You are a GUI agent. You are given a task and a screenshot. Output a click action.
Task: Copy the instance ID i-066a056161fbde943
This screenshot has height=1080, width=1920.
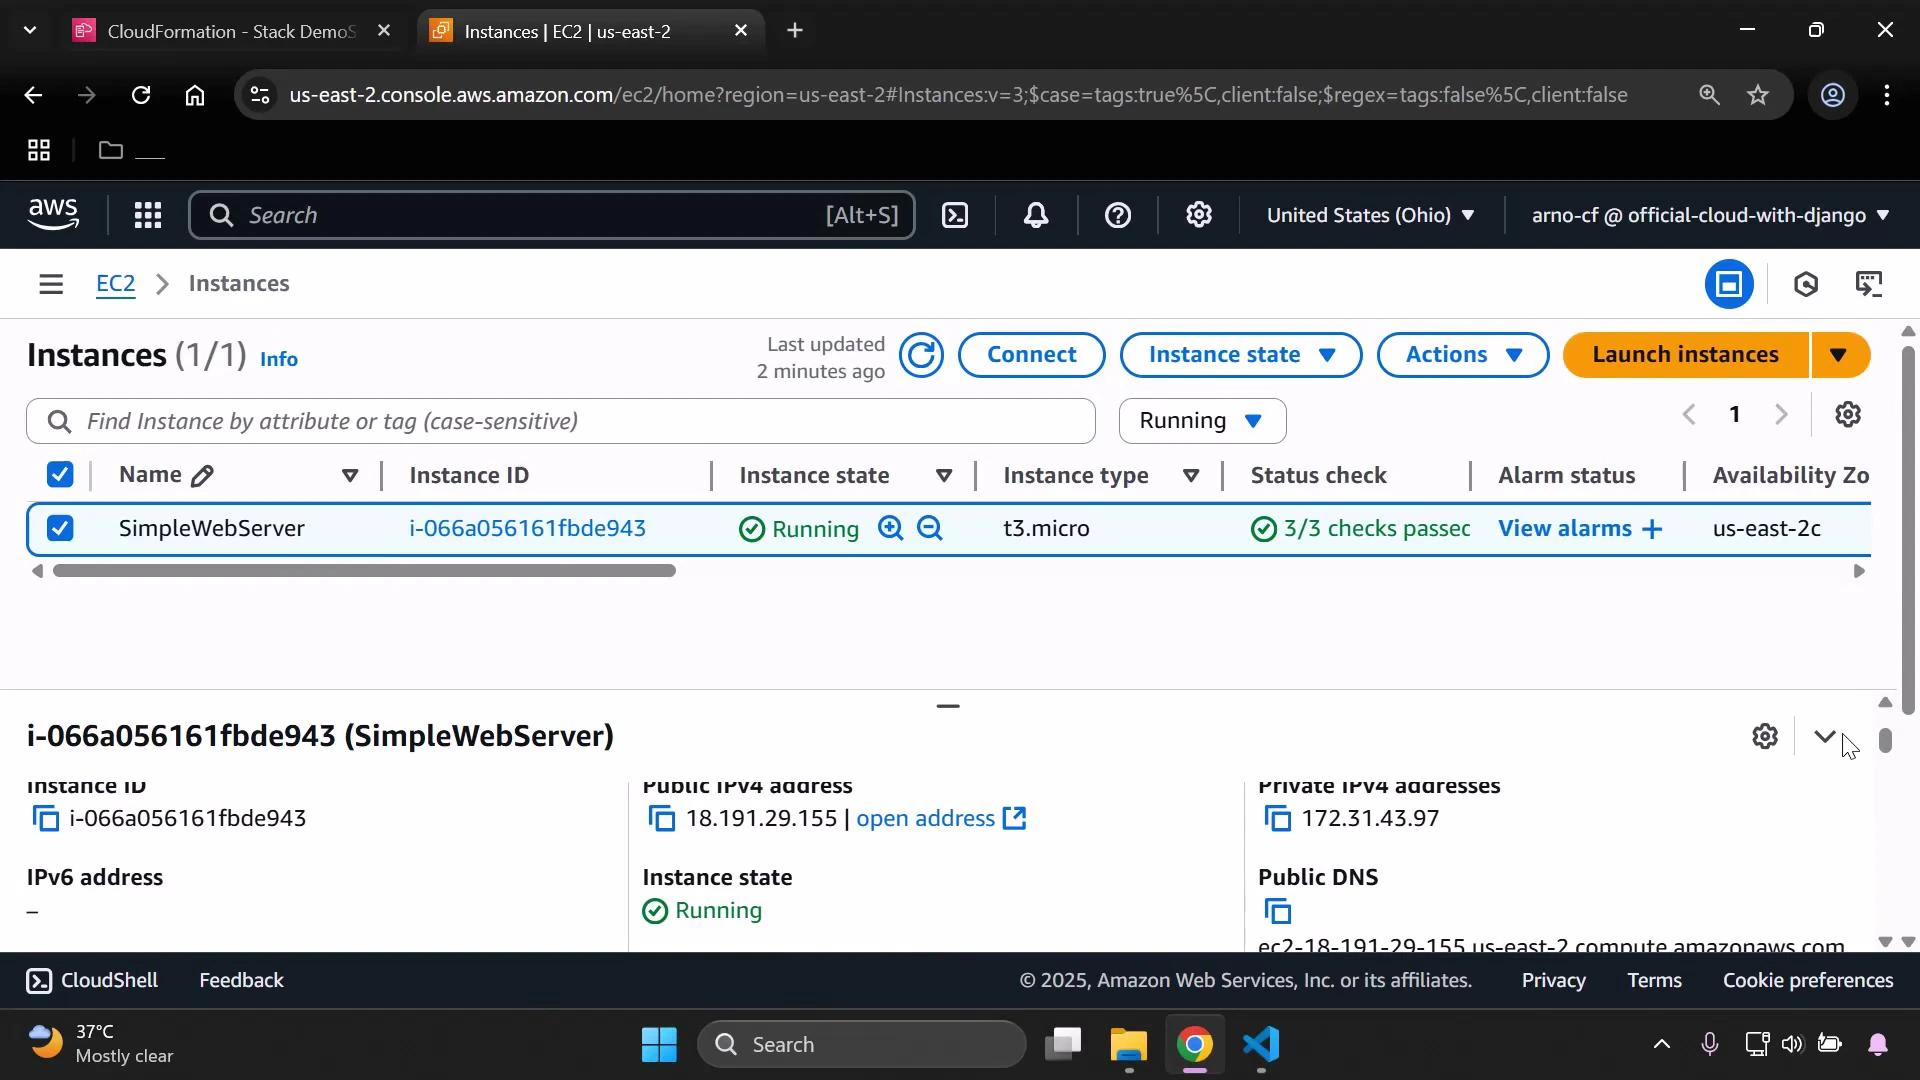[46, 817]
